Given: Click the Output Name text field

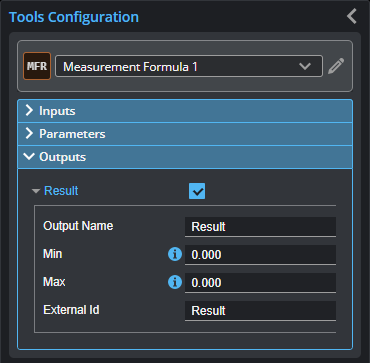Looking at the screenshot, I should pyautogui.click(x=260, y=227).
